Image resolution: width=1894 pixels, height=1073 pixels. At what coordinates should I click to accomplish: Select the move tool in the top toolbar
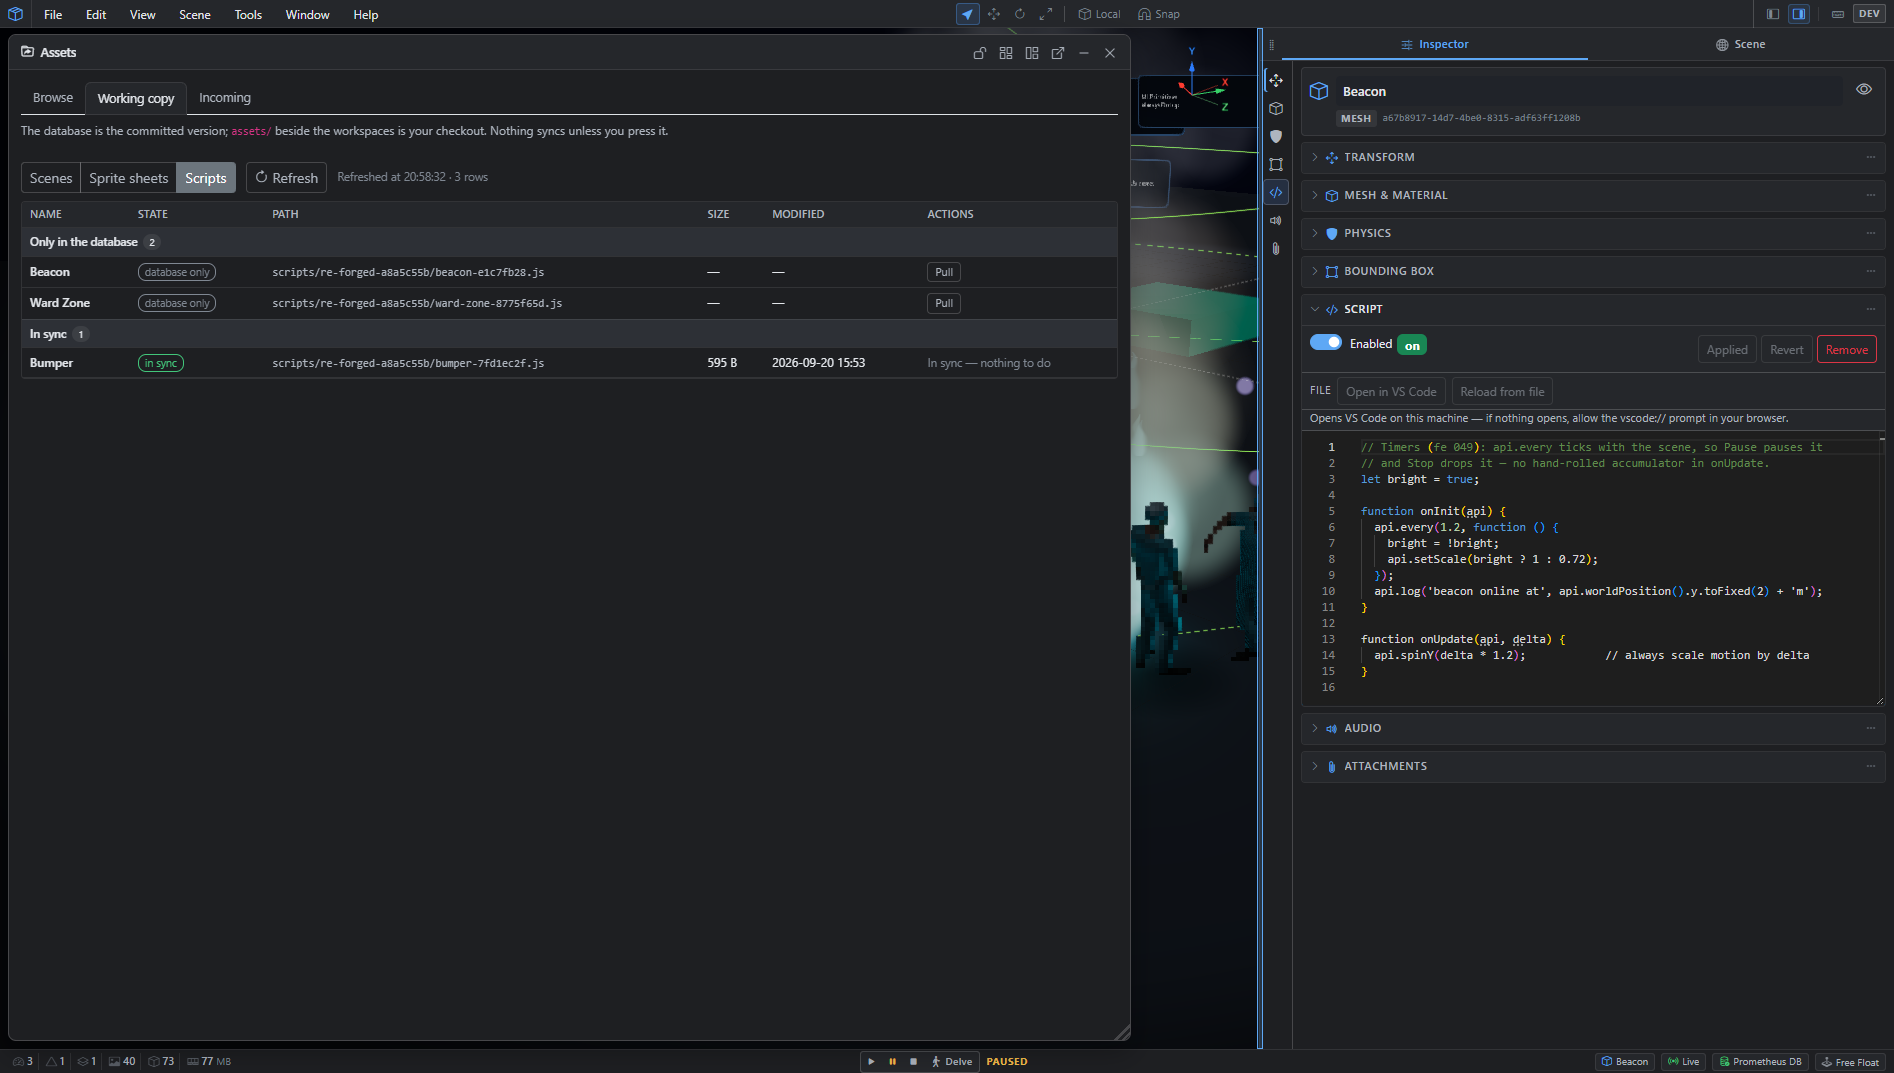point(993,14)
